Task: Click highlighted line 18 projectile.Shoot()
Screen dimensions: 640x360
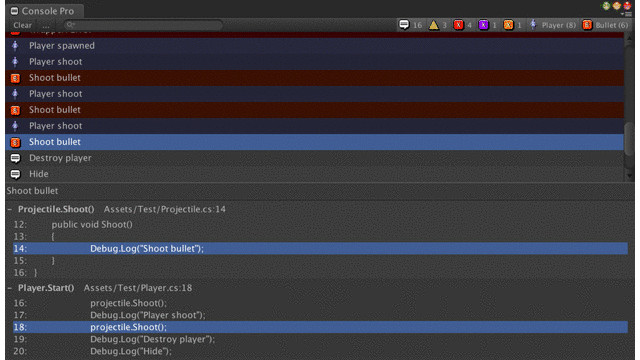Action: [320, 327]
